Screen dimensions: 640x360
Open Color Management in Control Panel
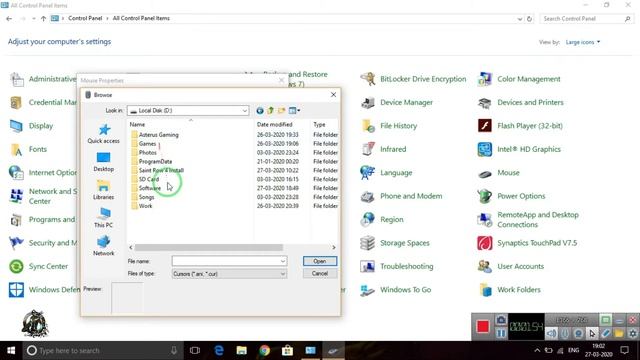coord(519,79)
